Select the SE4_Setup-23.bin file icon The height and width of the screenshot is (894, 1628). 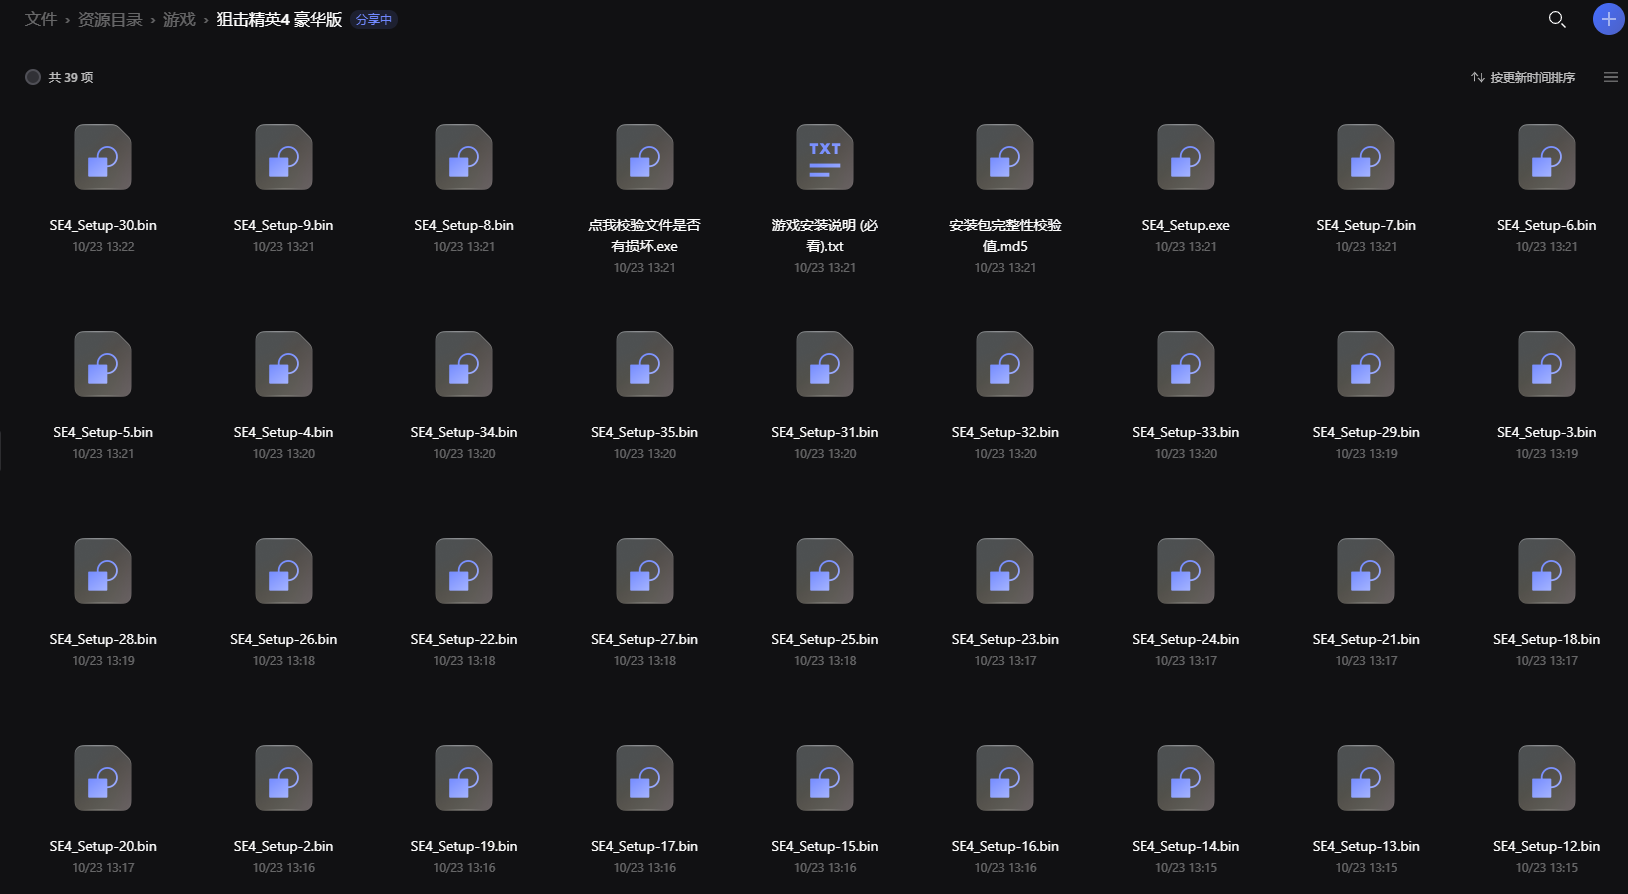click(1005, 571)
